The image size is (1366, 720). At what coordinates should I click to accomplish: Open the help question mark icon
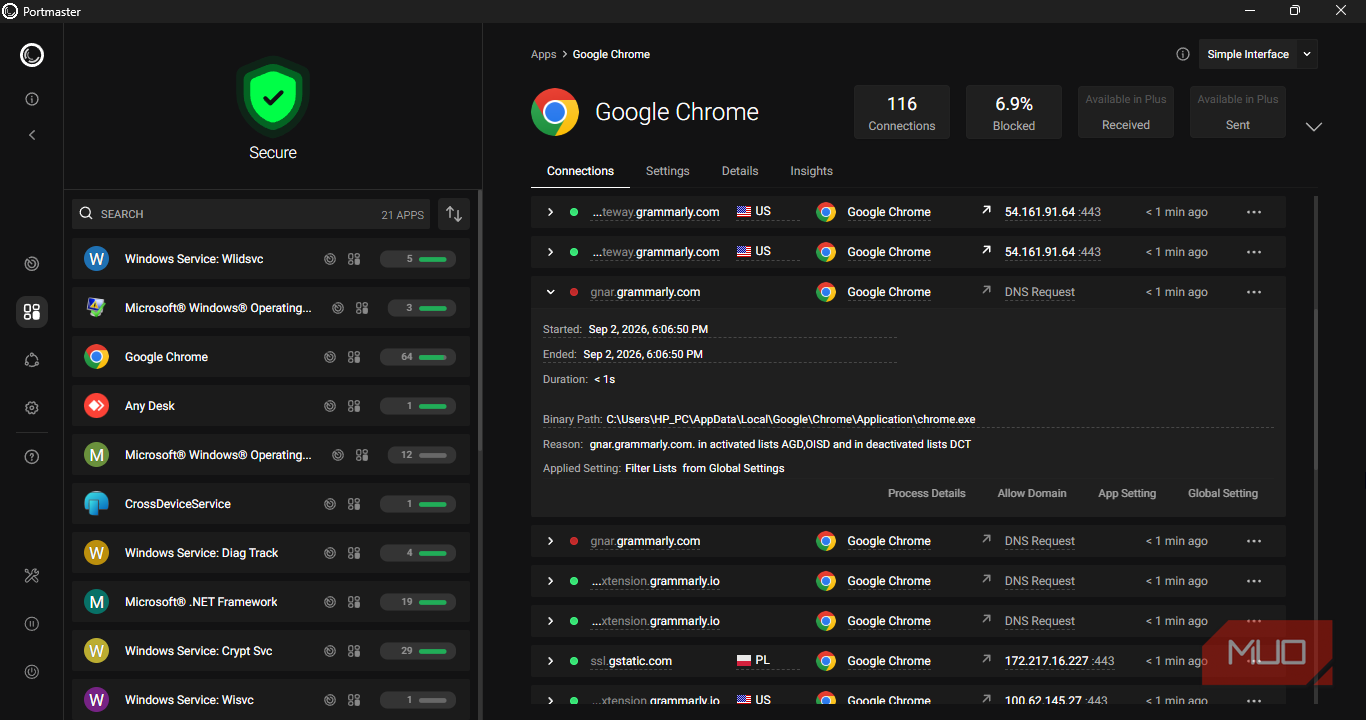[31, 457]
